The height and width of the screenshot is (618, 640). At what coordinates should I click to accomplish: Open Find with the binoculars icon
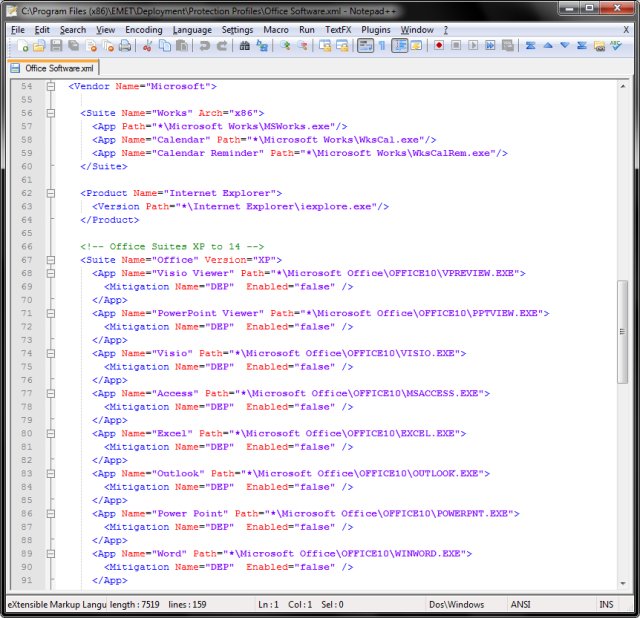pyautogui.click(x=246, y=46)
